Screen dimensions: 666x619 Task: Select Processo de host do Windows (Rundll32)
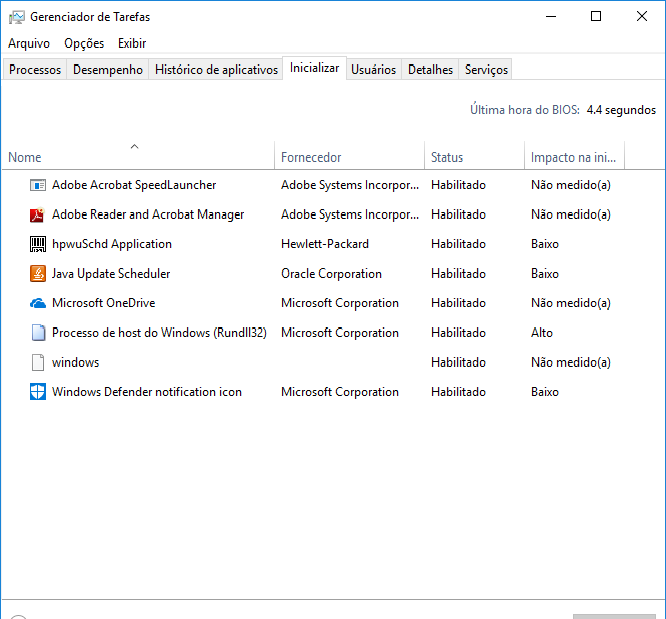pos(159,333)
